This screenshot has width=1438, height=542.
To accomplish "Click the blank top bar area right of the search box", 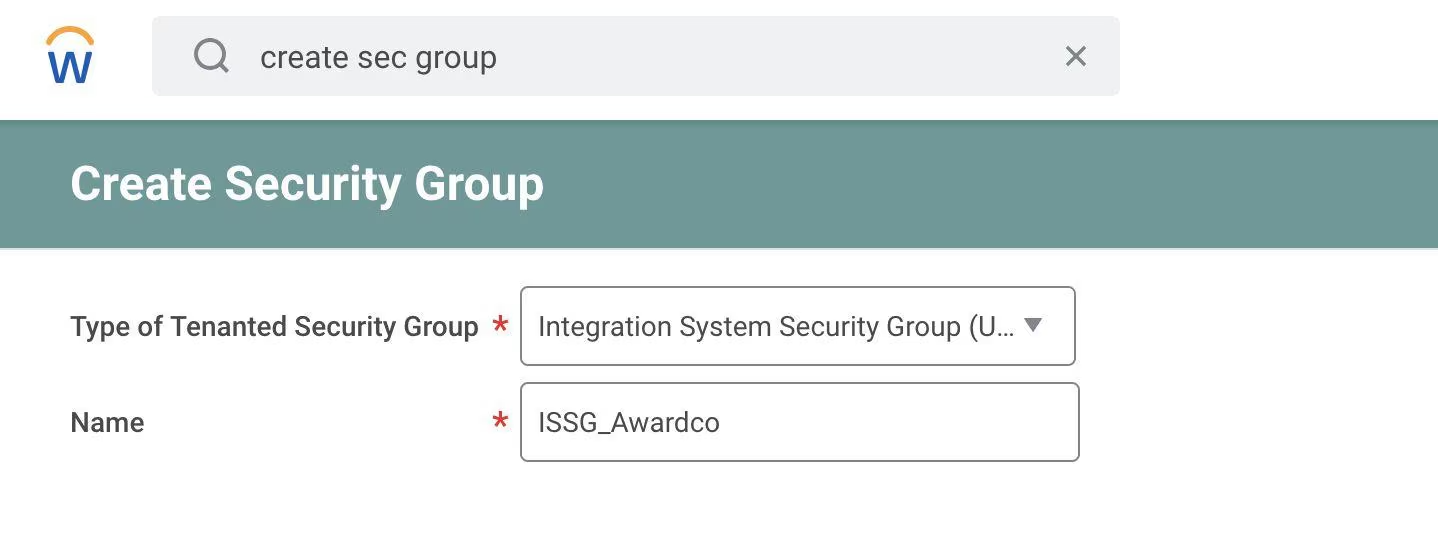I will 1280,56.
